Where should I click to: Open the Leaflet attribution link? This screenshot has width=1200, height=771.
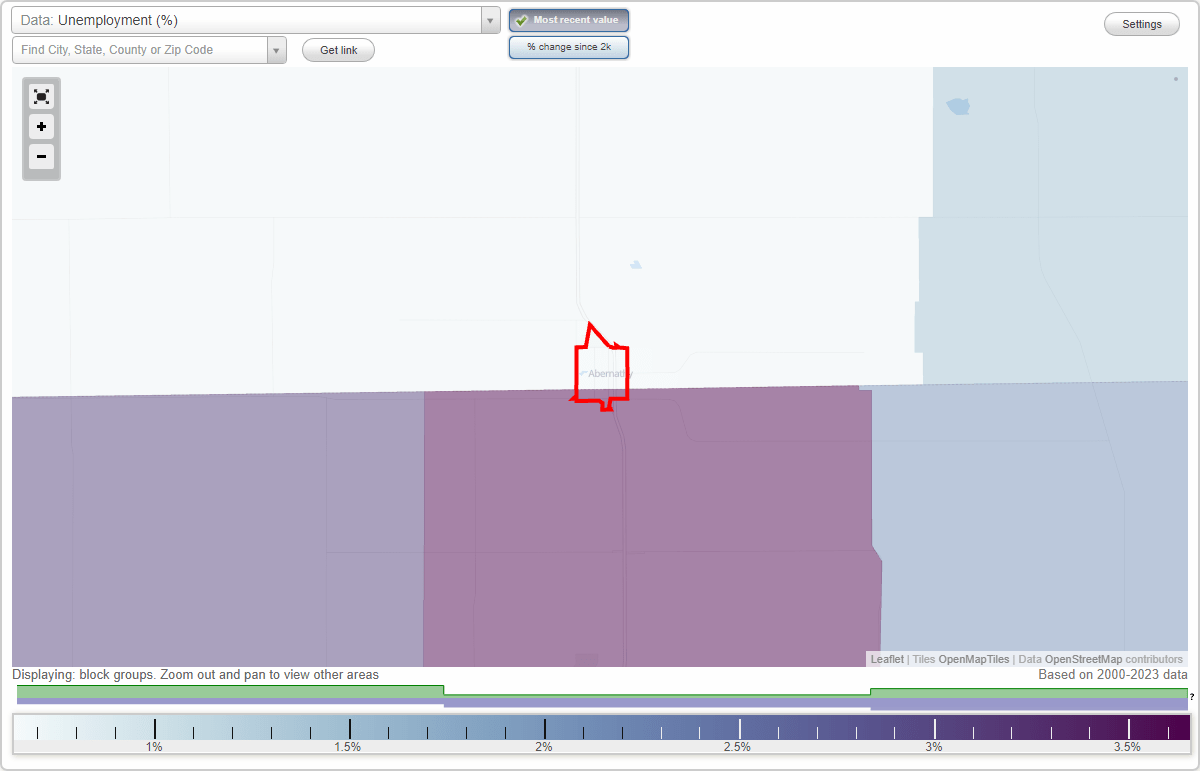[887, 659]
